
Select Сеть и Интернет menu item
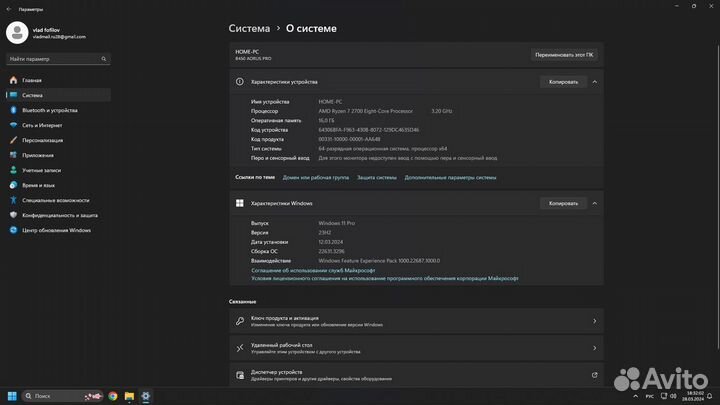click(x=58, y=125)
